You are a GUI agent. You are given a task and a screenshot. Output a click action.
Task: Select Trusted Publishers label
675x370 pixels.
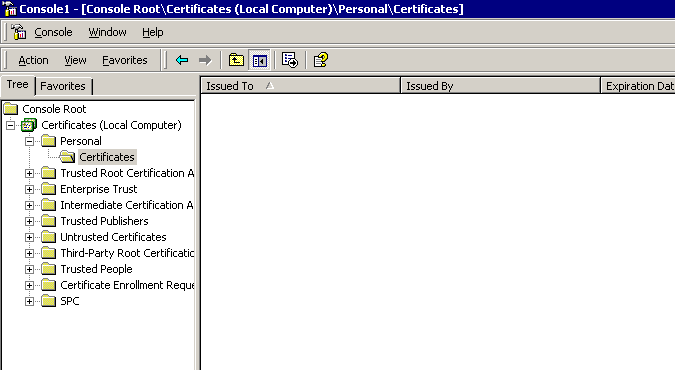tap(104, 221)
